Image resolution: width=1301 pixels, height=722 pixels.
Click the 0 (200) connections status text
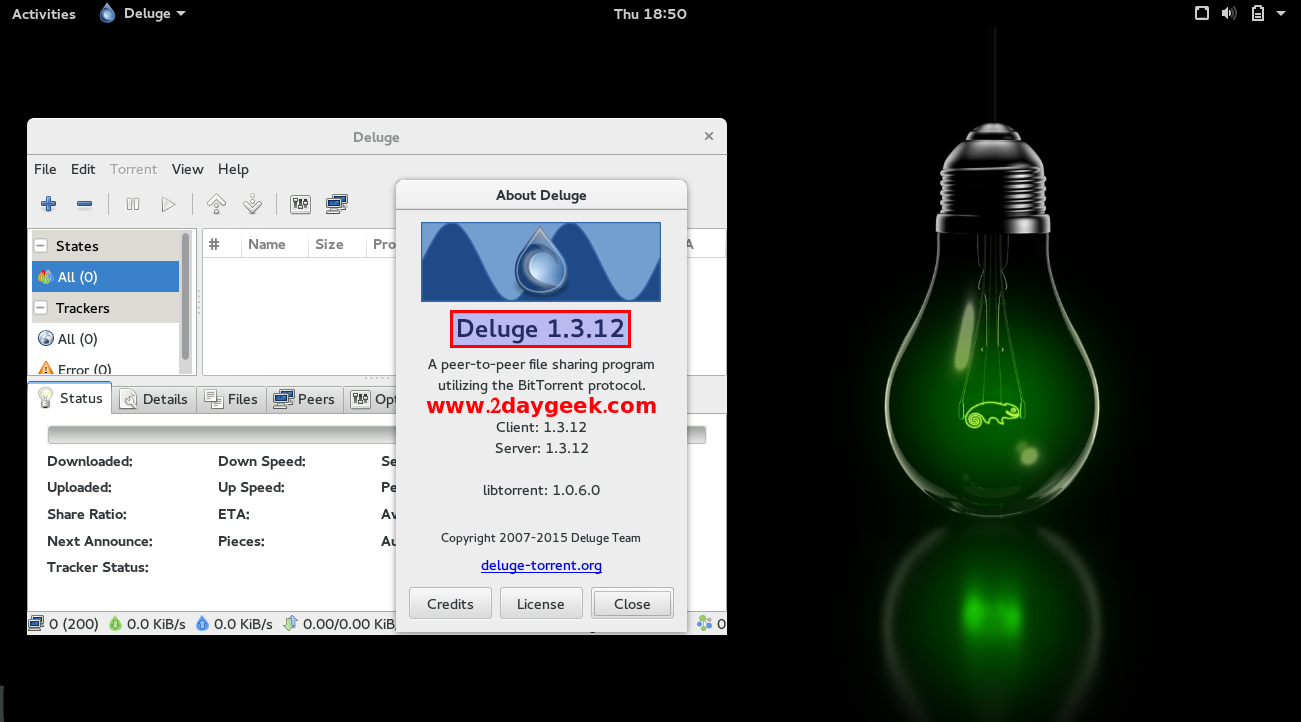[x=74, y=624]
